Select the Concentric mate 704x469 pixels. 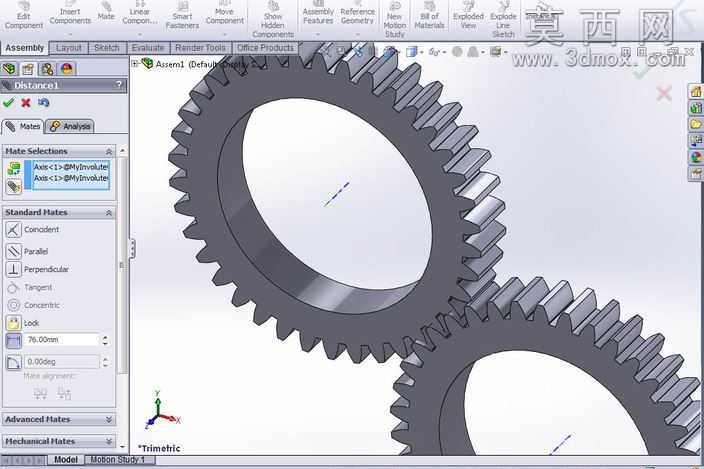pyautogui.click(x=33, y=305)
